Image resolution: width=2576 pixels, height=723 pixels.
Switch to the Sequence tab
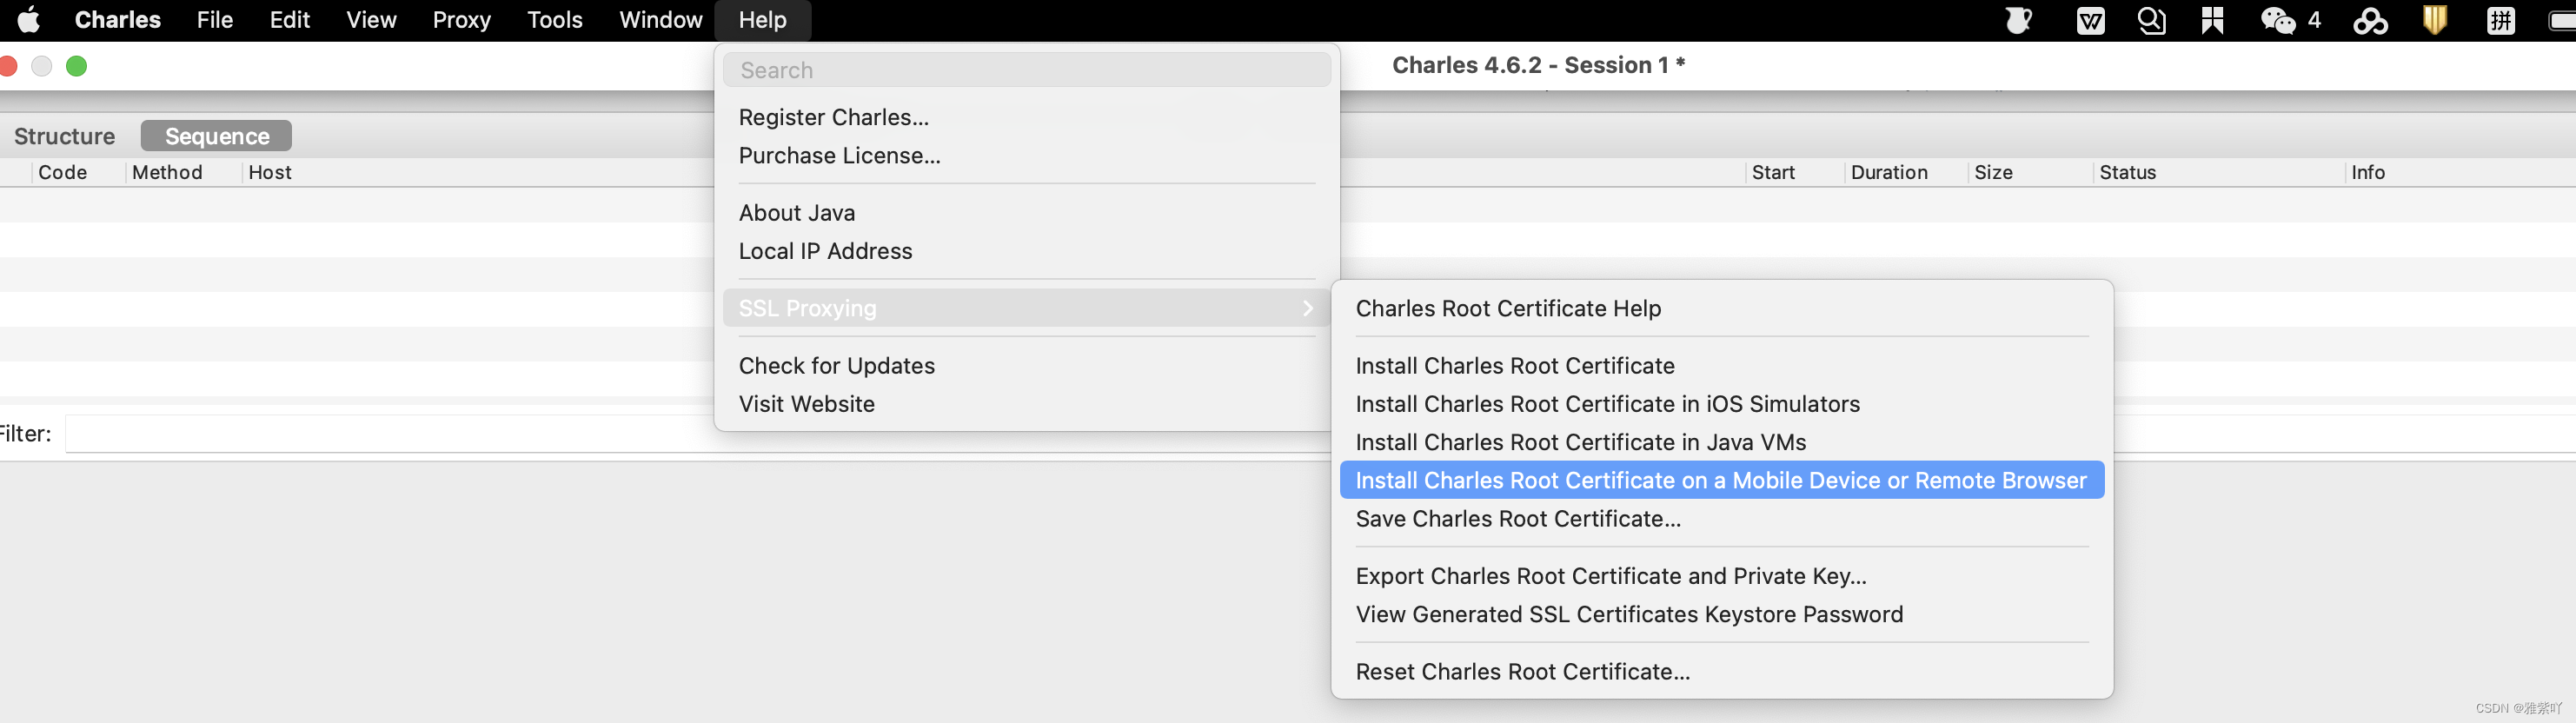pos(217,136)
